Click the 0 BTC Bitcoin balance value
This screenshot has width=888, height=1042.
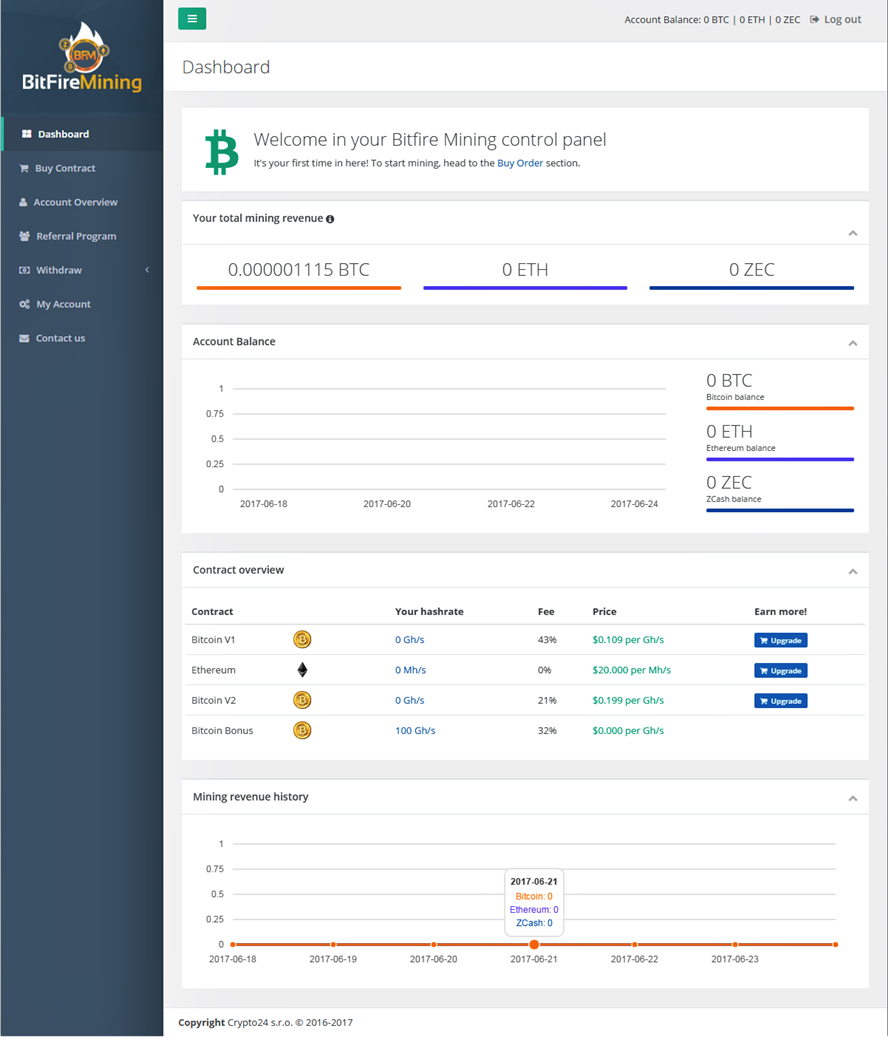pyautogui.click(x=729, y=381)
